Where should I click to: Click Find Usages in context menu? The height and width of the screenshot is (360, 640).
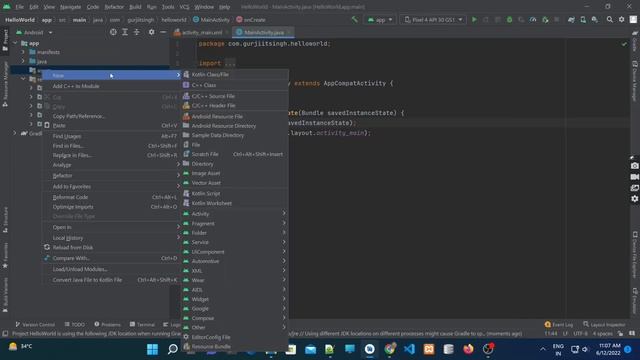tap(111, 136)
